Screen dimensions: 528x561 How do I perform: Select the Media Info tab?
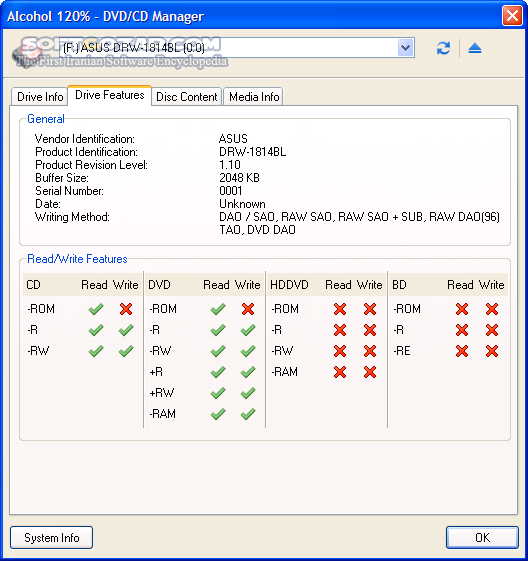[x=254, y=97]
